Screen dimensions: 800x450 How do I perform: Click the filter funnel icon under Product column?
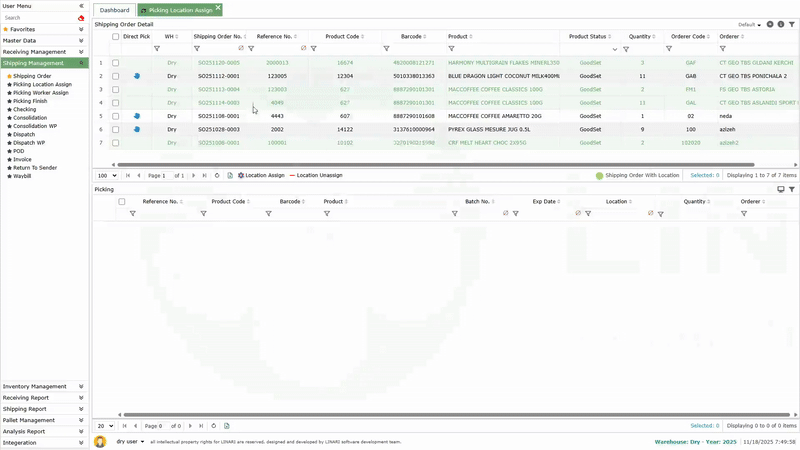(451, 48)
